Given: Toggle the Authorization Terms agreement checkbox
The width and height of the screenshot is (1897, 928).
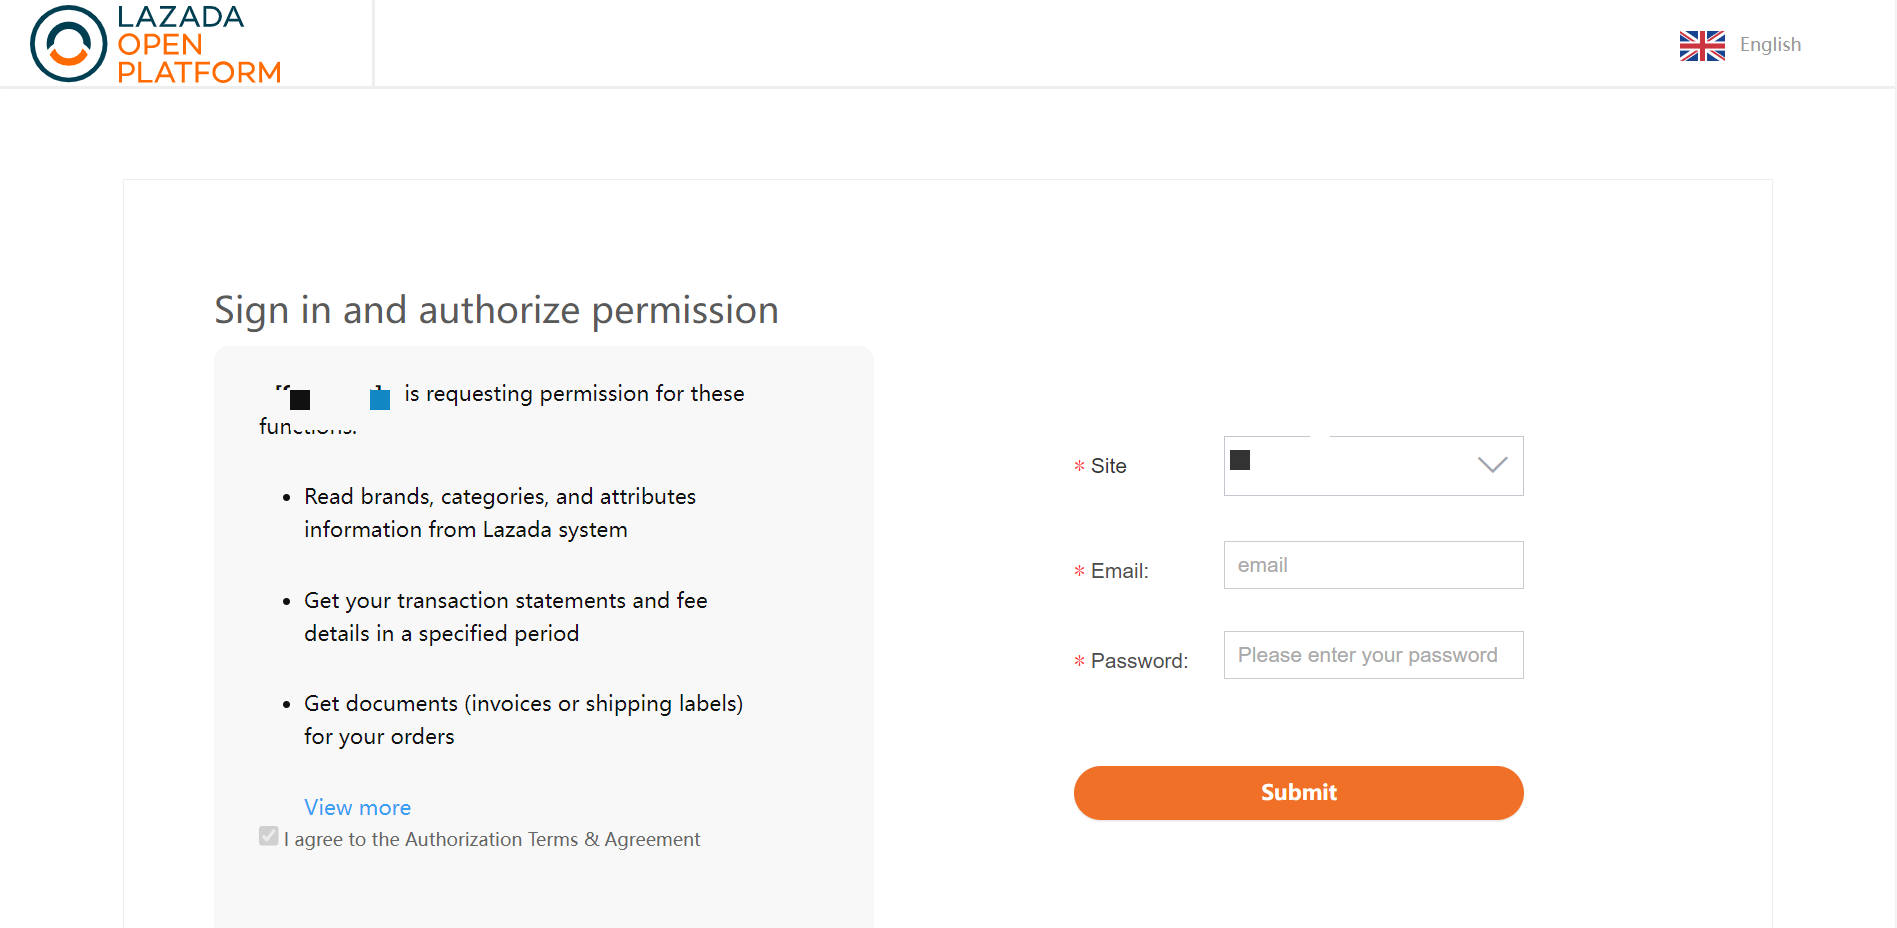Looking at the screenshot, I should (x=268, y=836).
